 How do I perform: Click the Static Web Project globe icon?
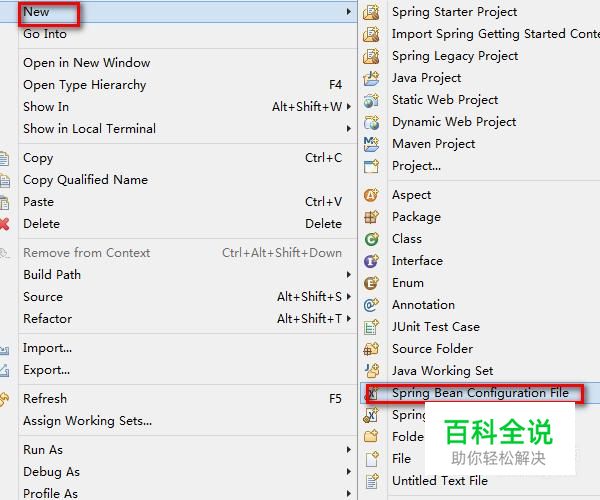pyautogui.click(x=371, y=100)
